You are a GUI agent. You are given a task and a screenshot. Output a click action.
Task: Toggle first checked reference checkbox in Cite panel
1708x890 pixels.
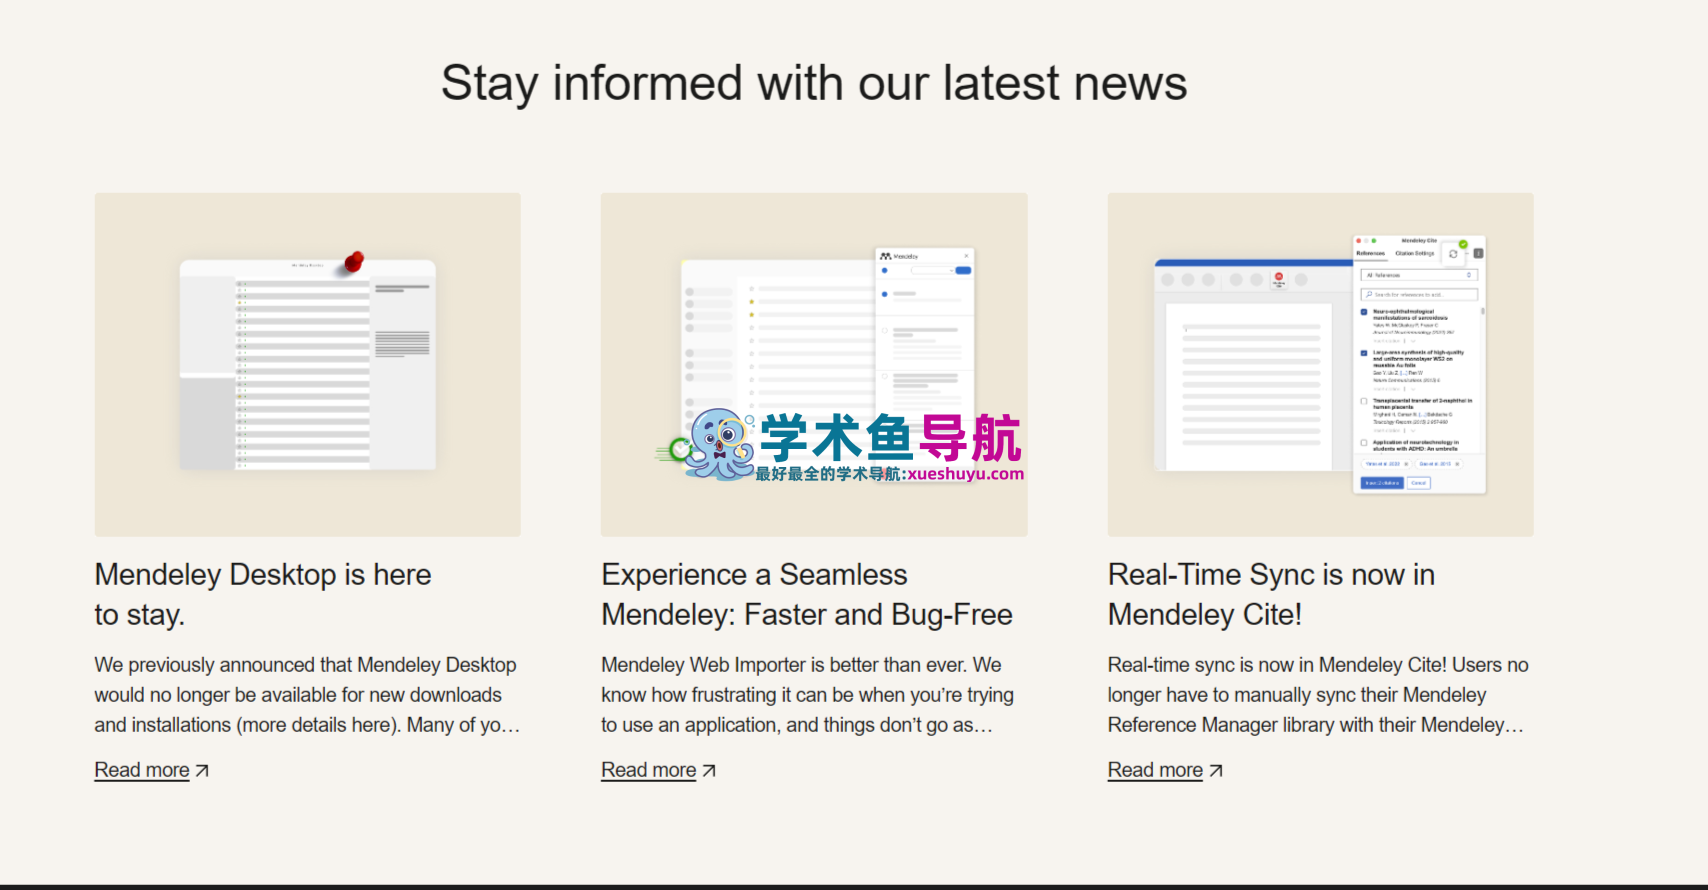click(1364, 312)
